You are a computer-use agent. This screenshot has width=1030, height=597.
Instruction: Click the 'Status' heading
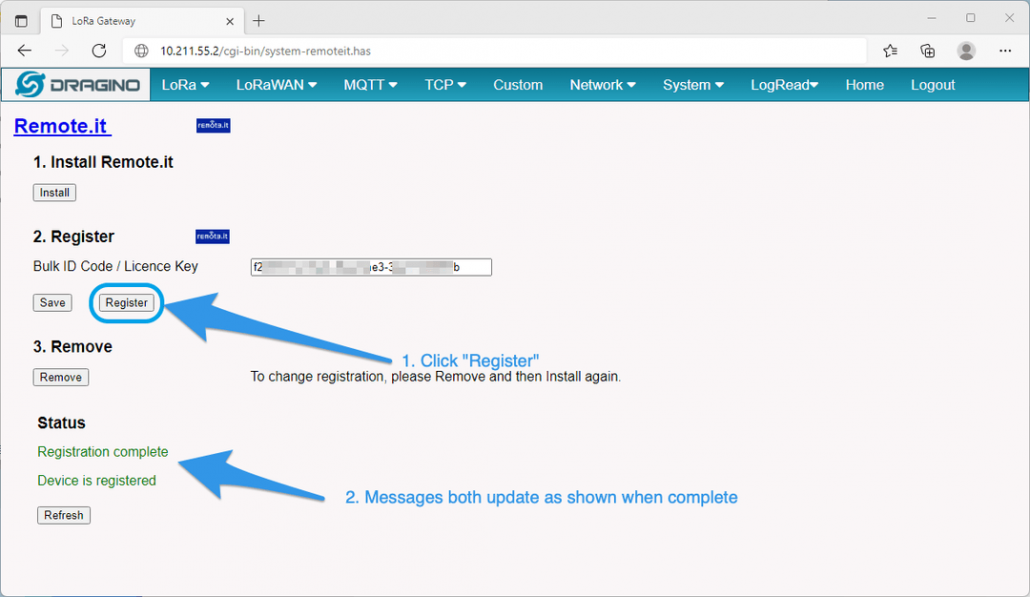click(x=61, y=423)
